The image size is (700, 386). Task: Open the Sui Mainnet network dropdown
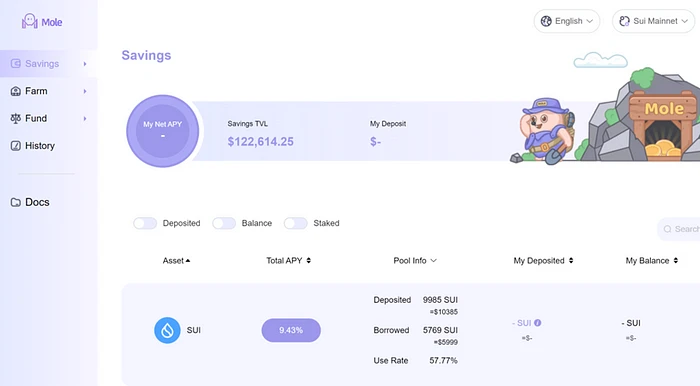(654, 21)
